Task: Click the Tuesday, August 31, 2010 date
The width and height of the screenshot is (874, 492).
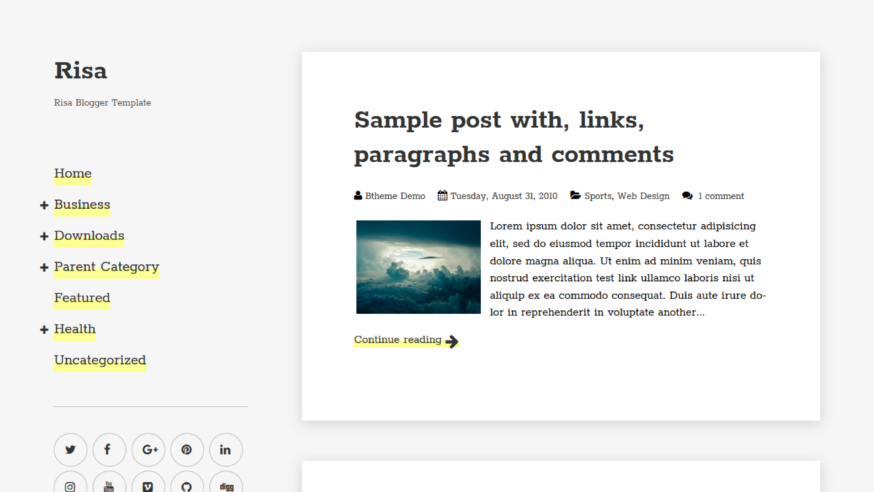Action: coord(504,196)
